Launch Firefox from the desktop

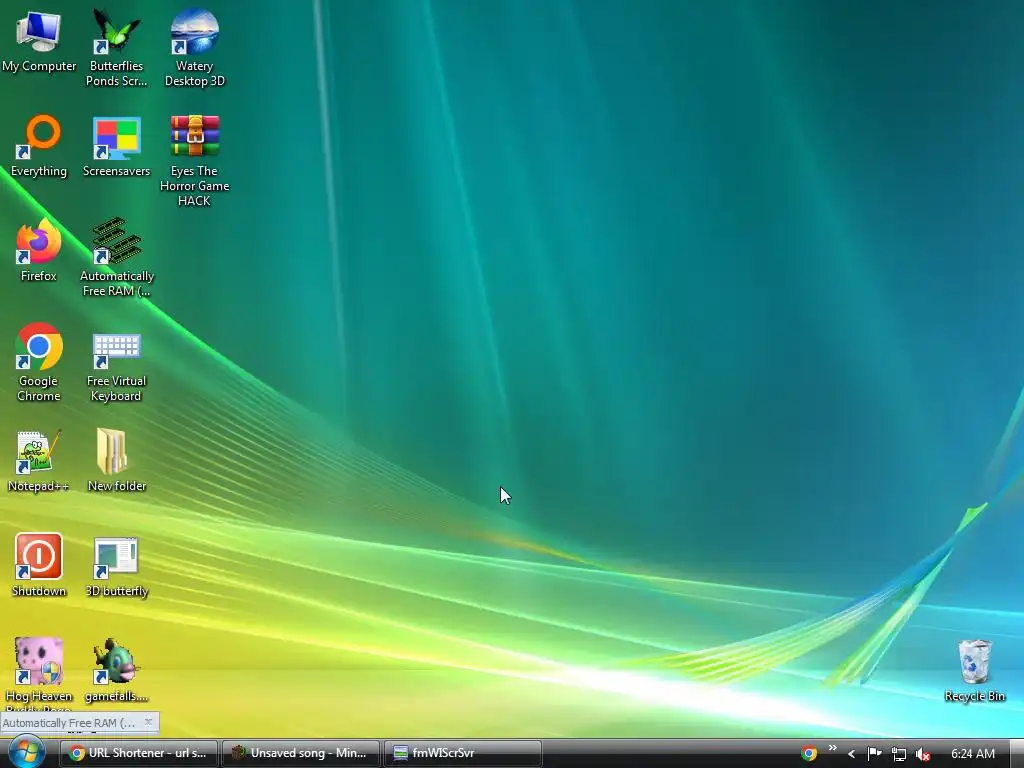pos(39,251)
